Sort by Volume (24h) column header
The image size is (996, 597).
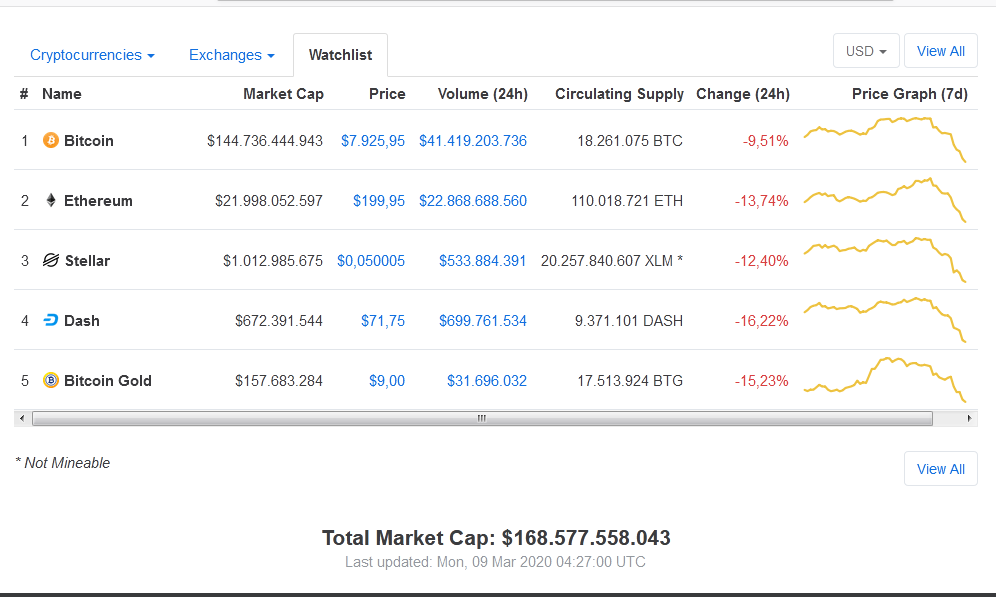483,94
